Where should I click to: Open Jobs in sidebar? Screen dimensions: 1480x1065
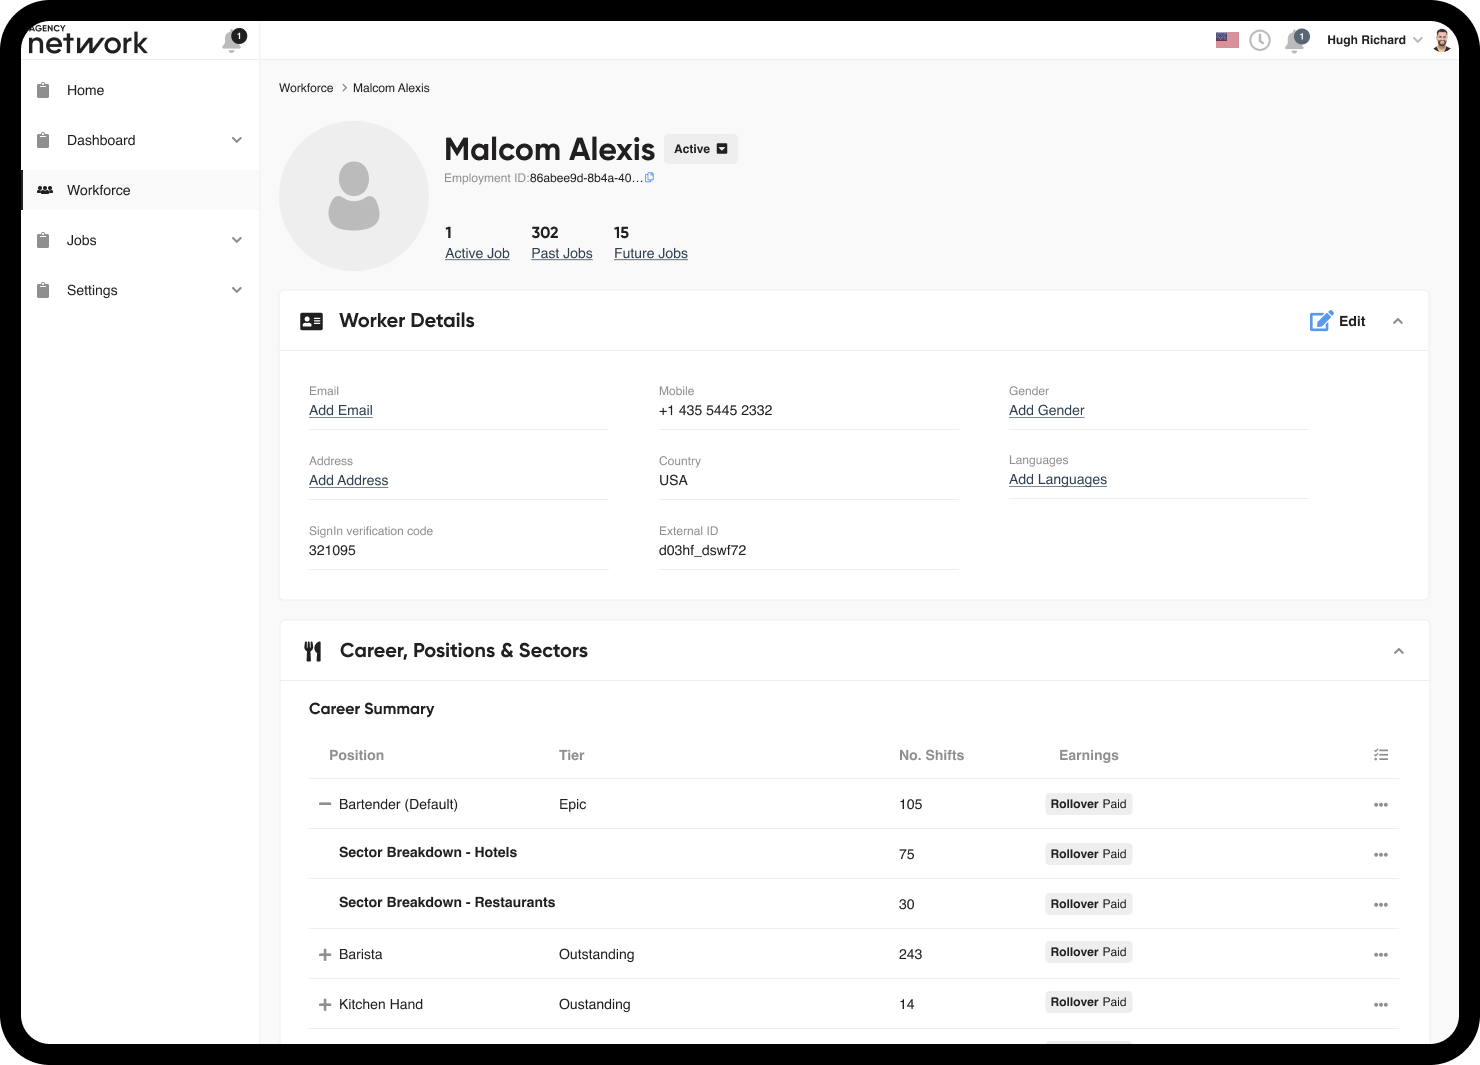(140, 240)
